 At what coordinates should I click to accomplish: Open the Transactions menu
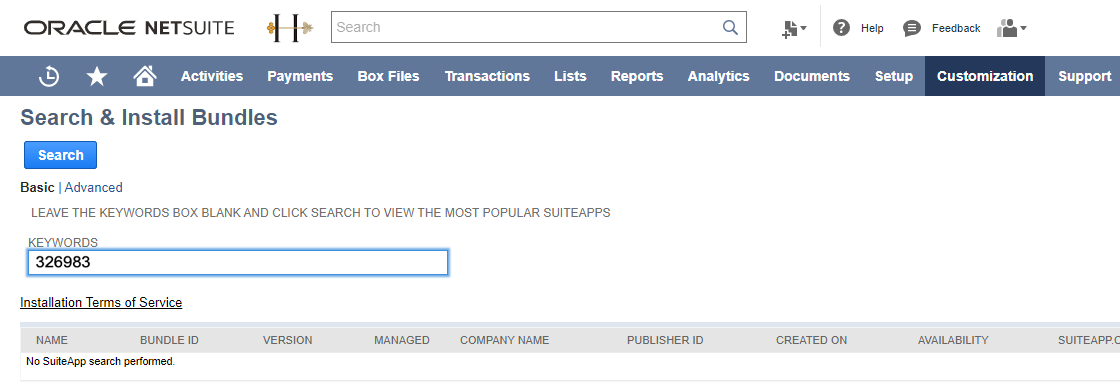click(x=487, y=76)
